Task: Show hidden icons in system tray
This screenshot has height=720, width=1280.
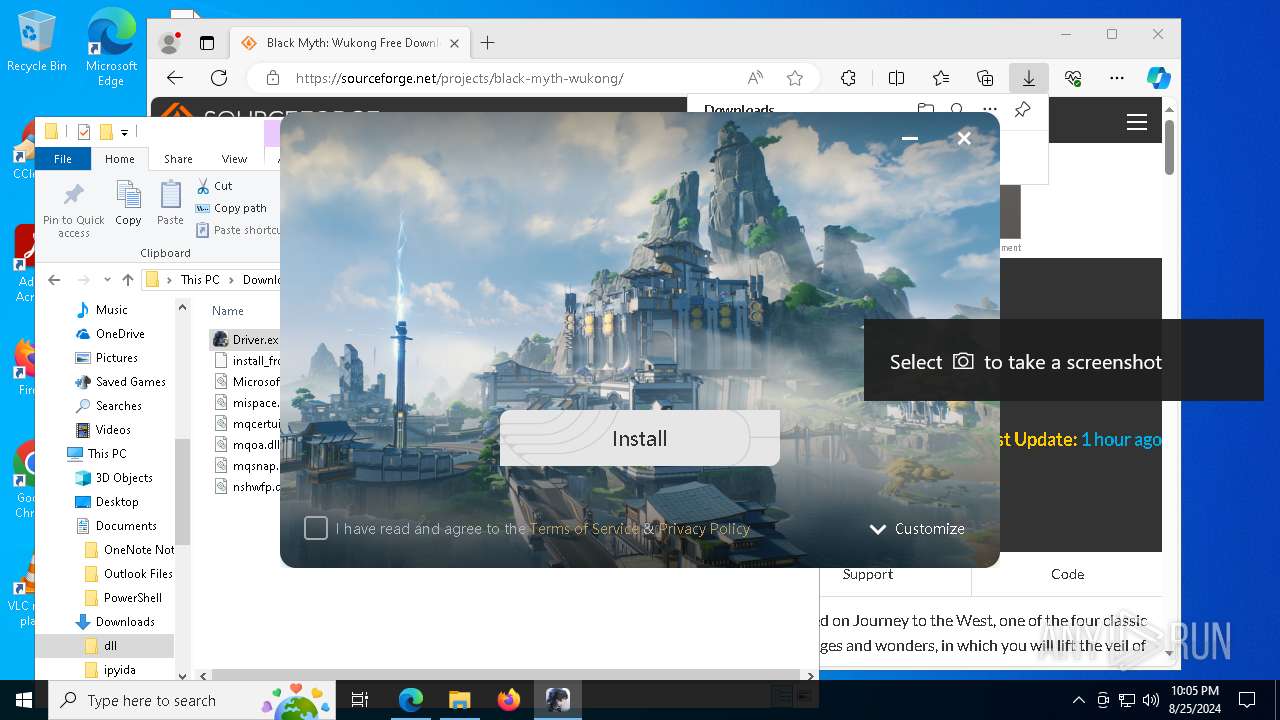Action: pyautogui.click(x=1078, y=700)
